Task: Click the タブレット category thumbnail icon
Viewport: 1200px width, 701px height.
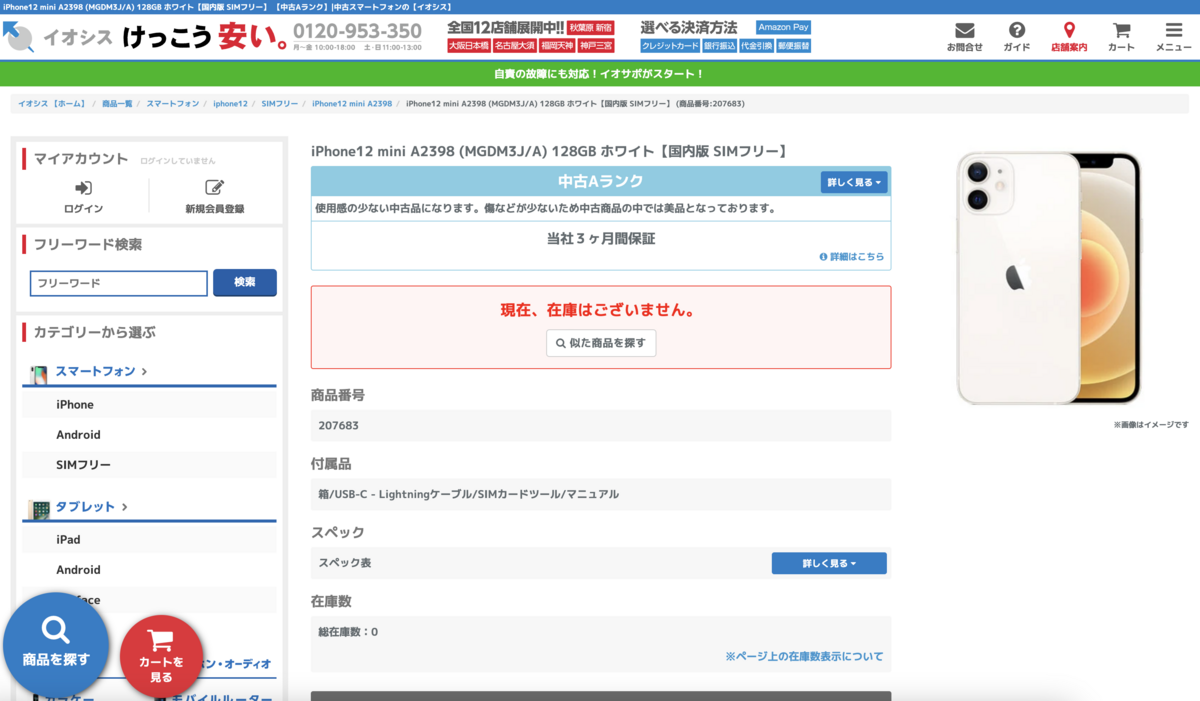Action: (39, 510)
